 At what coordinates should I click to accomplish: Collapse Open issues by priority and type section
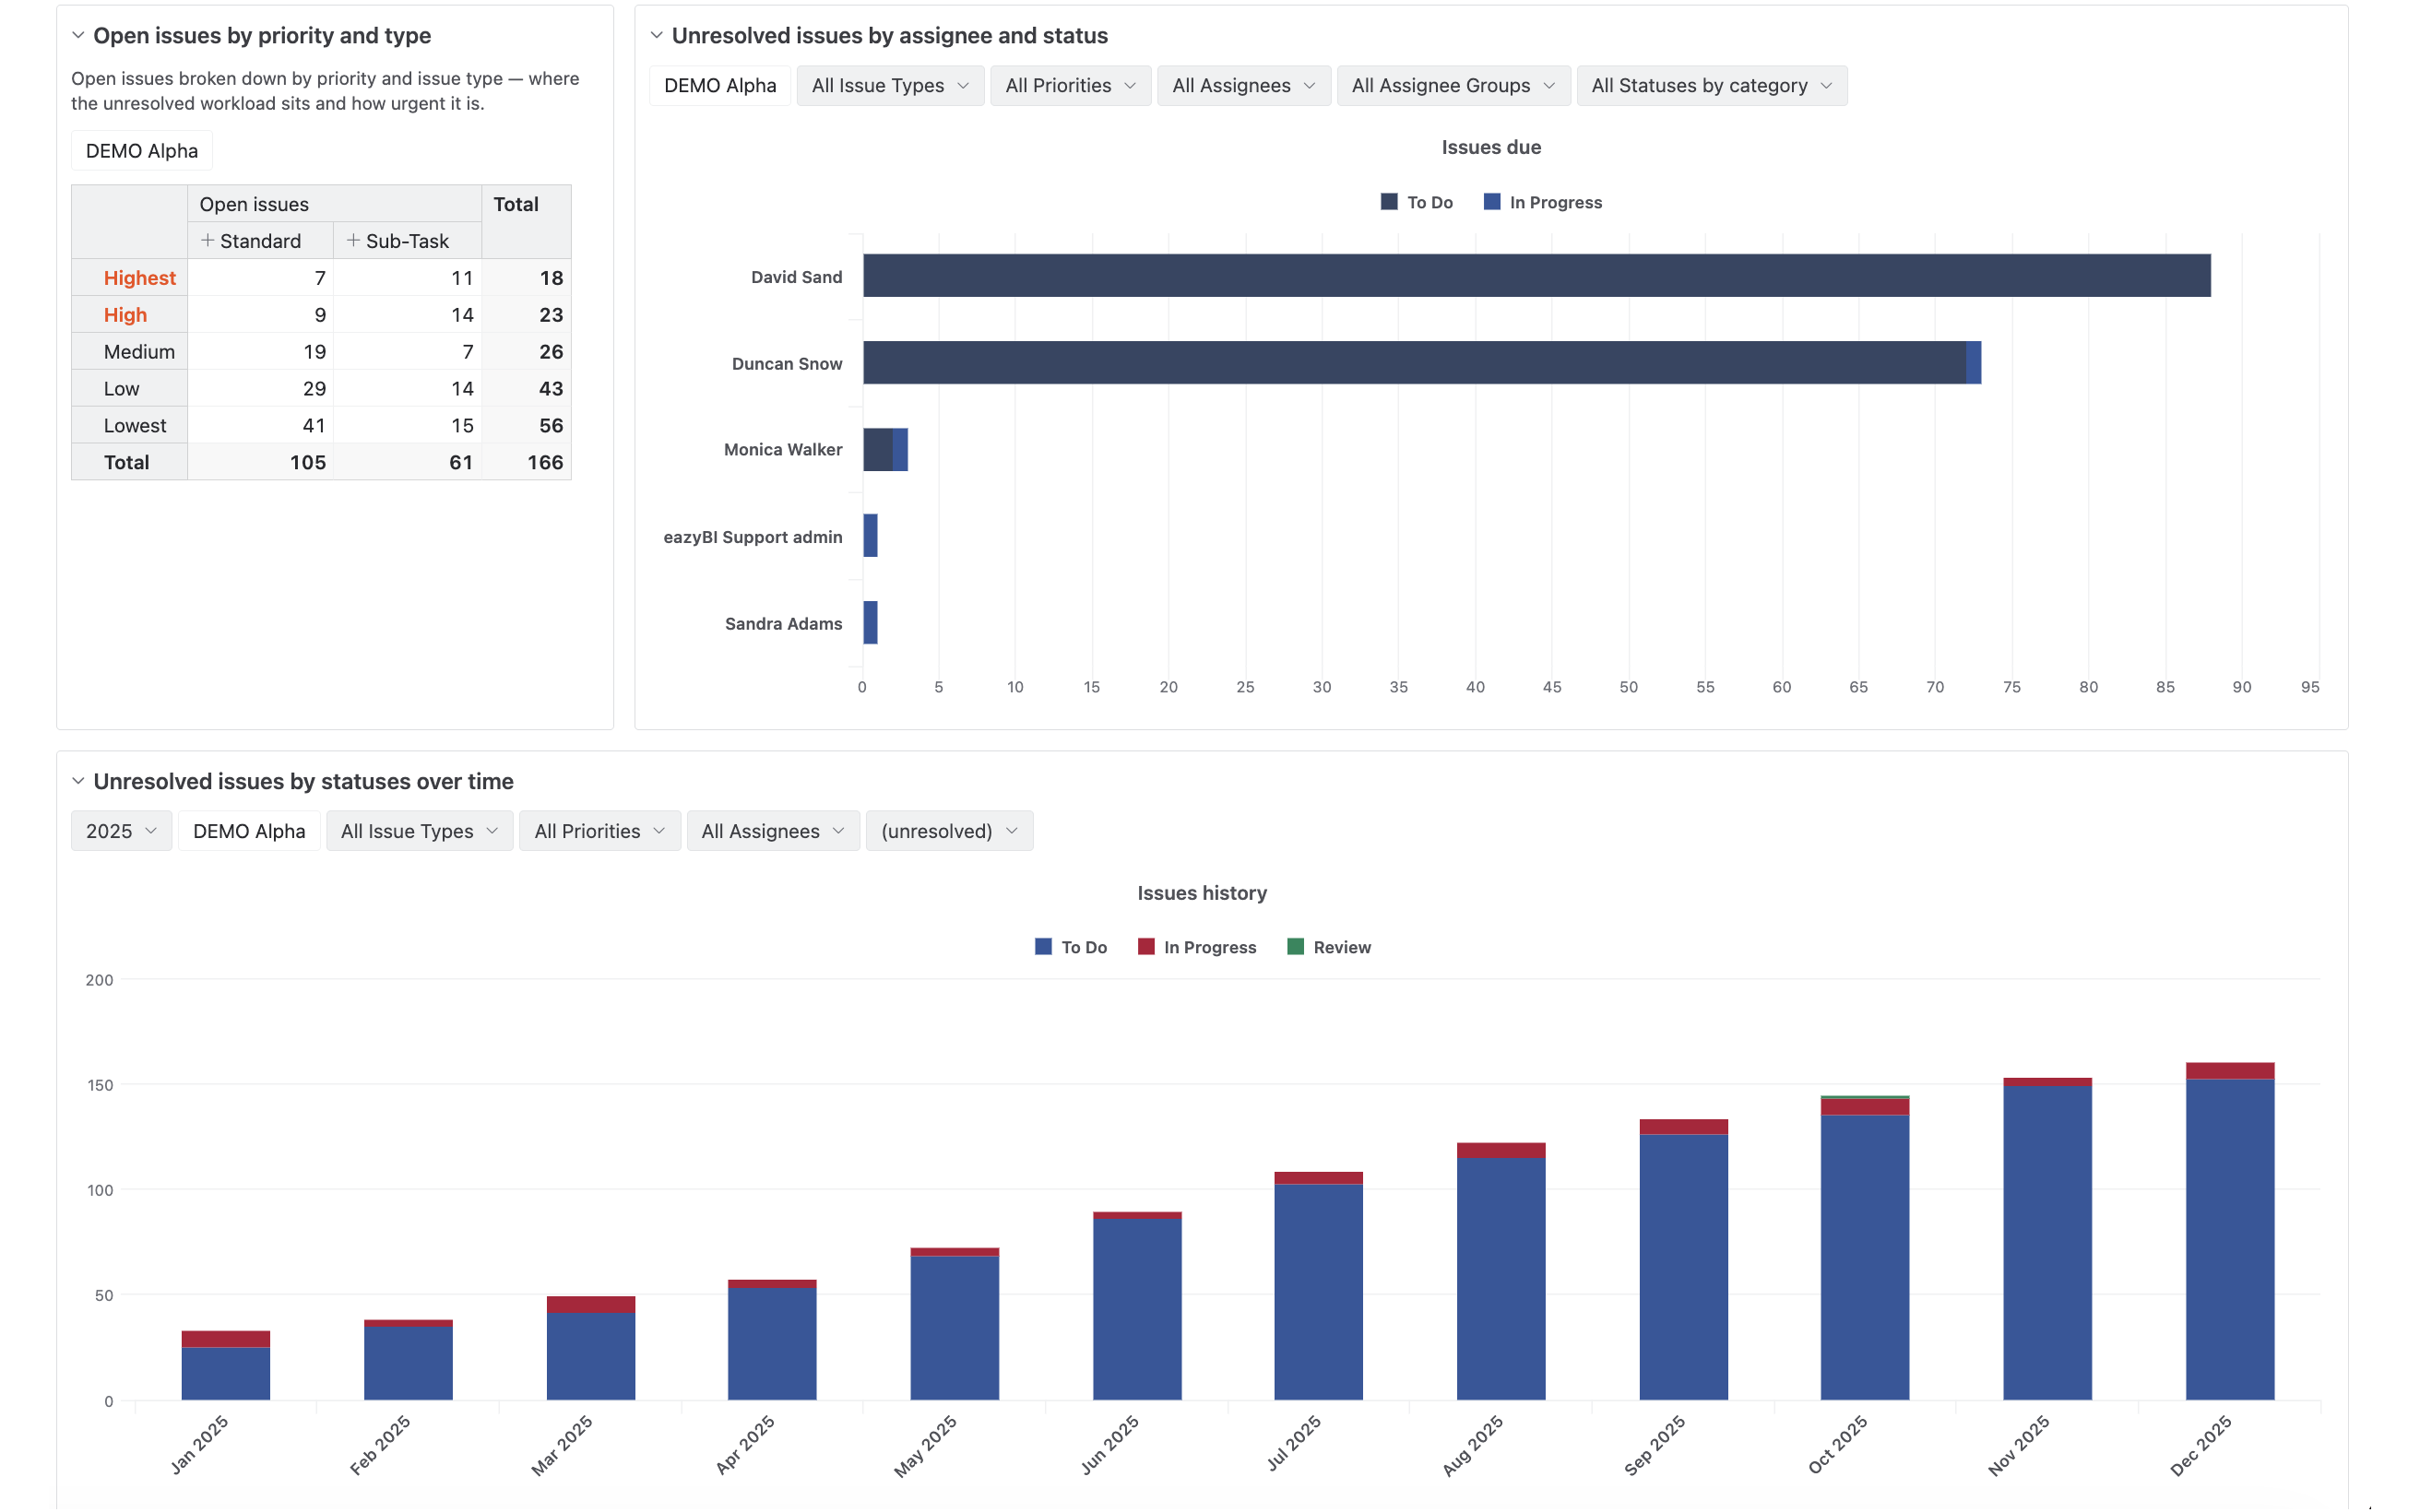pos(78,35)
